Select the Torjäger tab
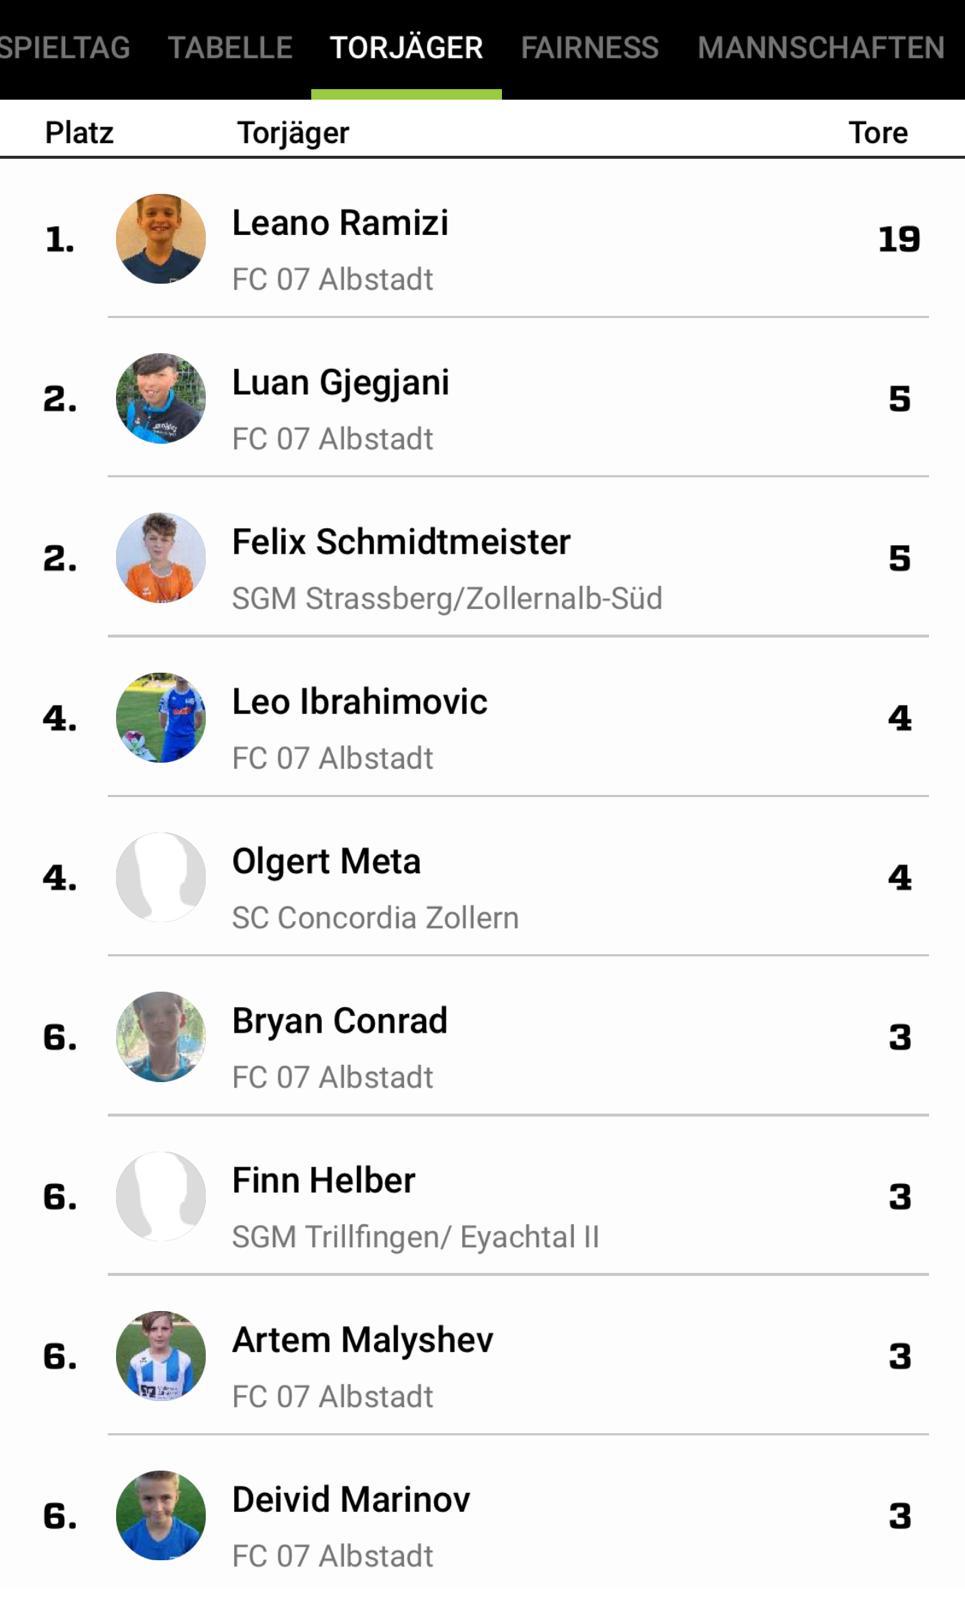965x1600 pixels. [x=406, y=47]
